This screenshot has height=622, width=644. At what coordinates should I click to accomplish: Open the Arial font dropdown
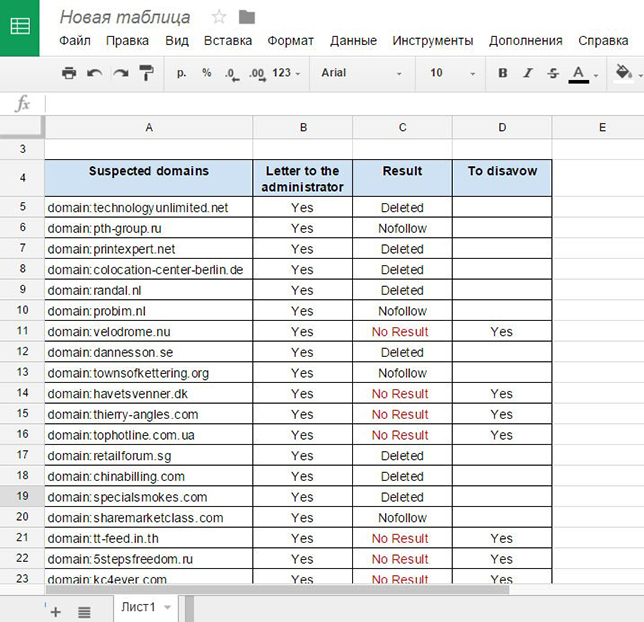pos(361,73)
